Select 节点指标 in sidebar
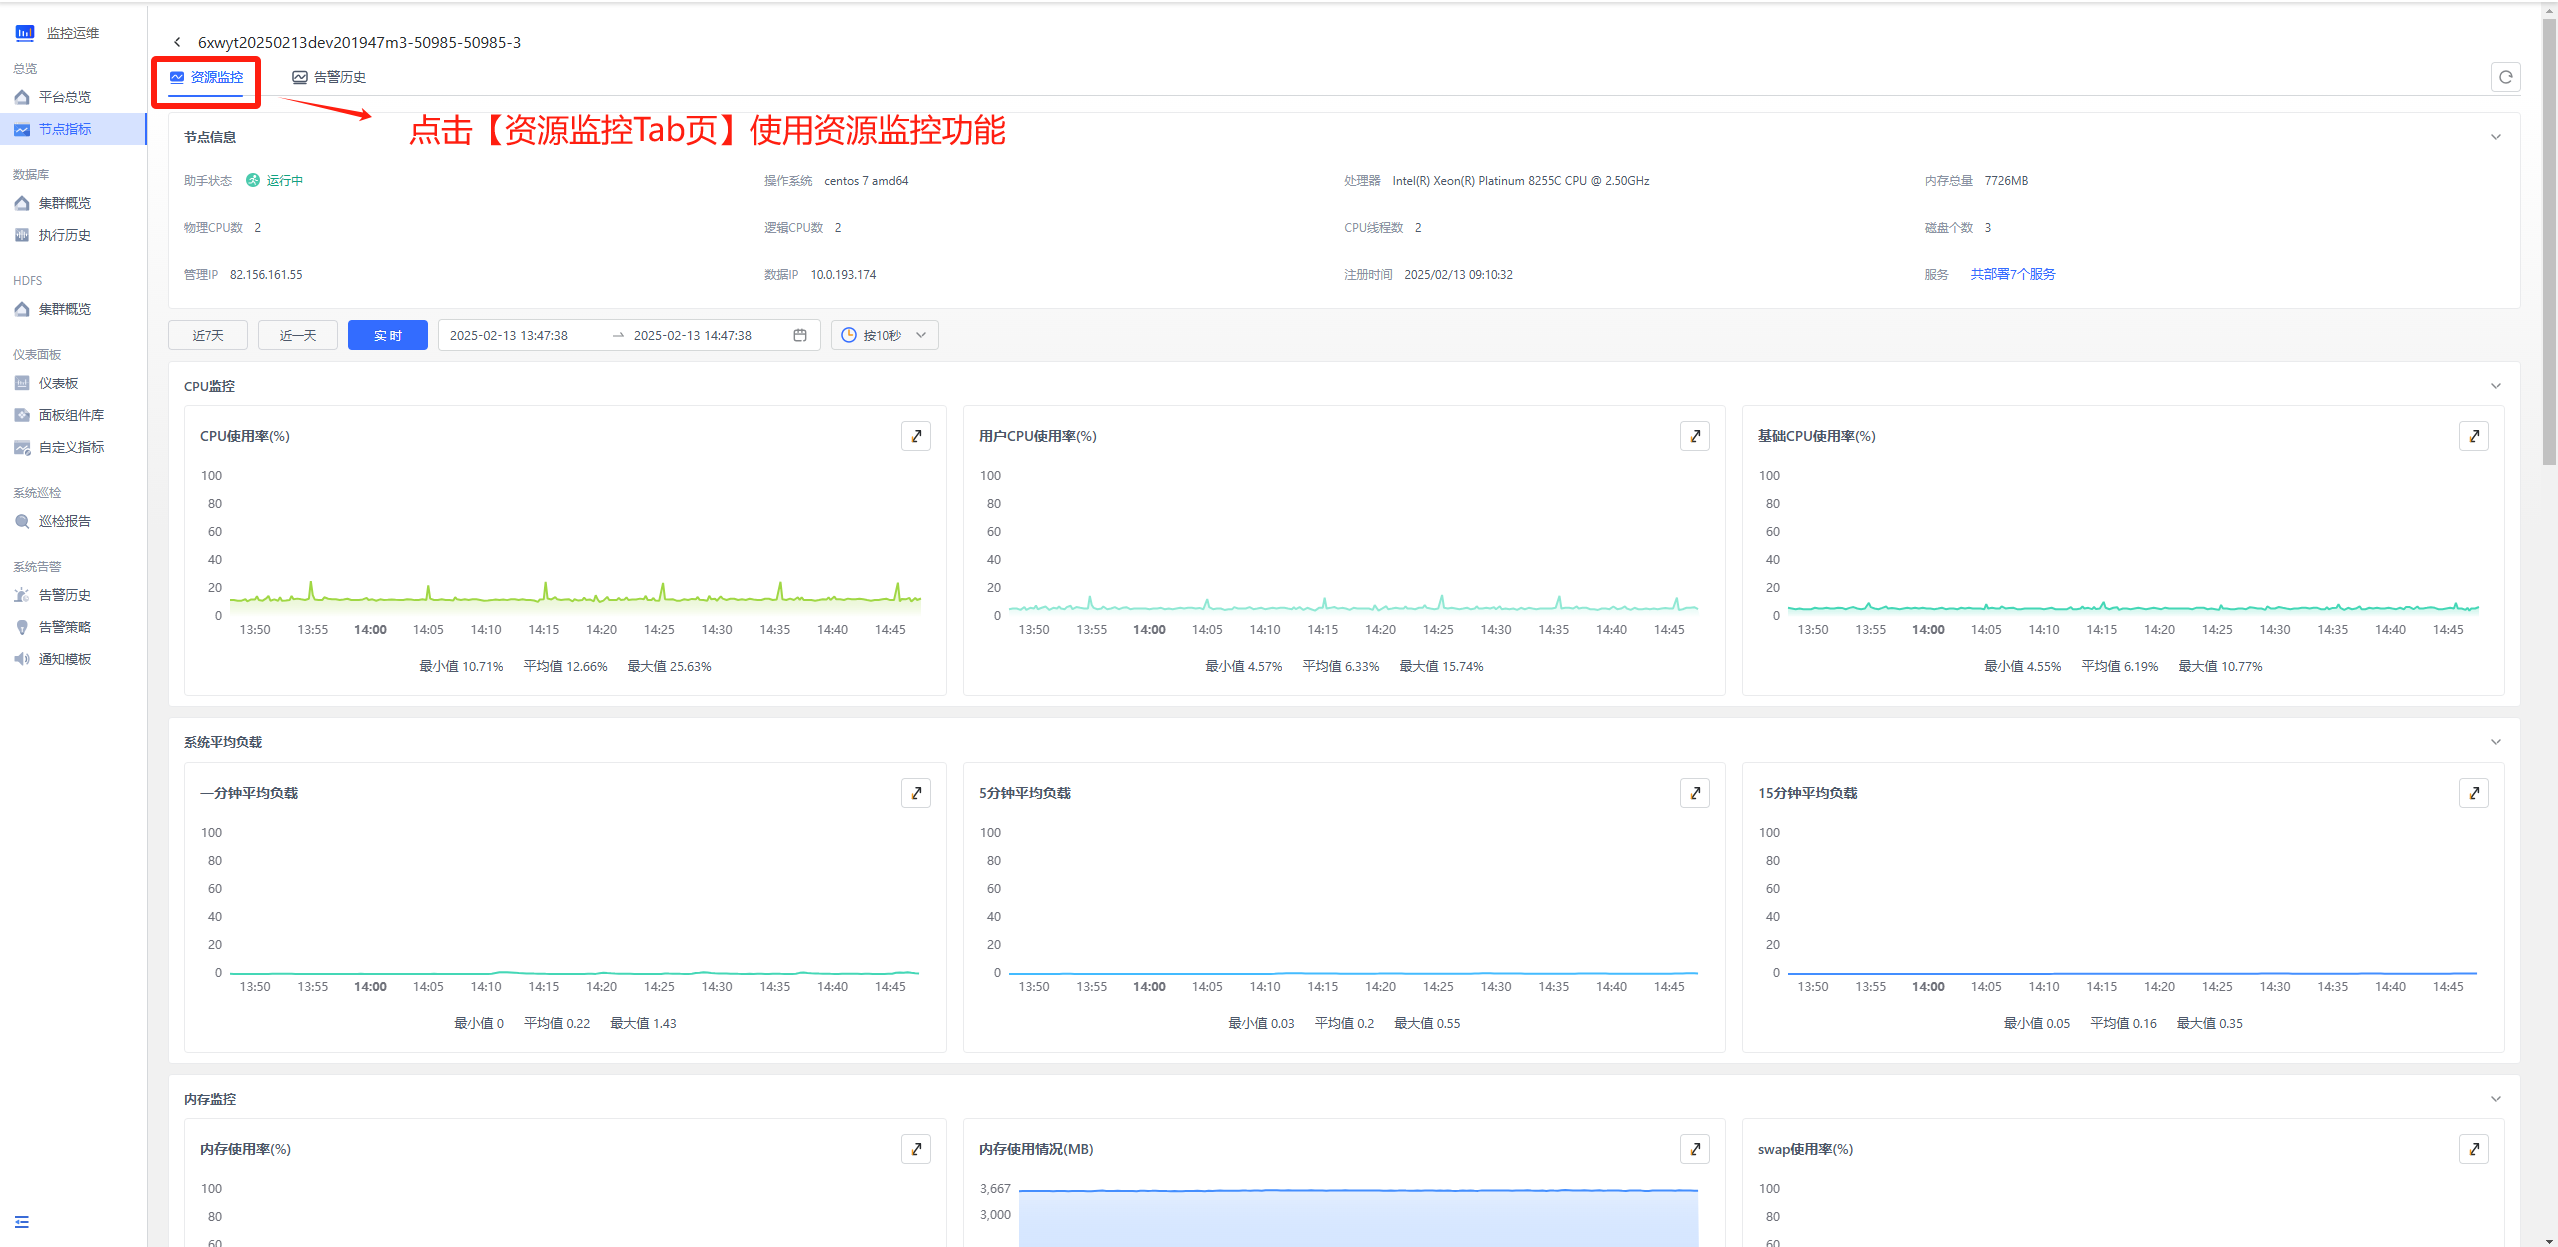Screen dimensions: 2558x1247 73,129
